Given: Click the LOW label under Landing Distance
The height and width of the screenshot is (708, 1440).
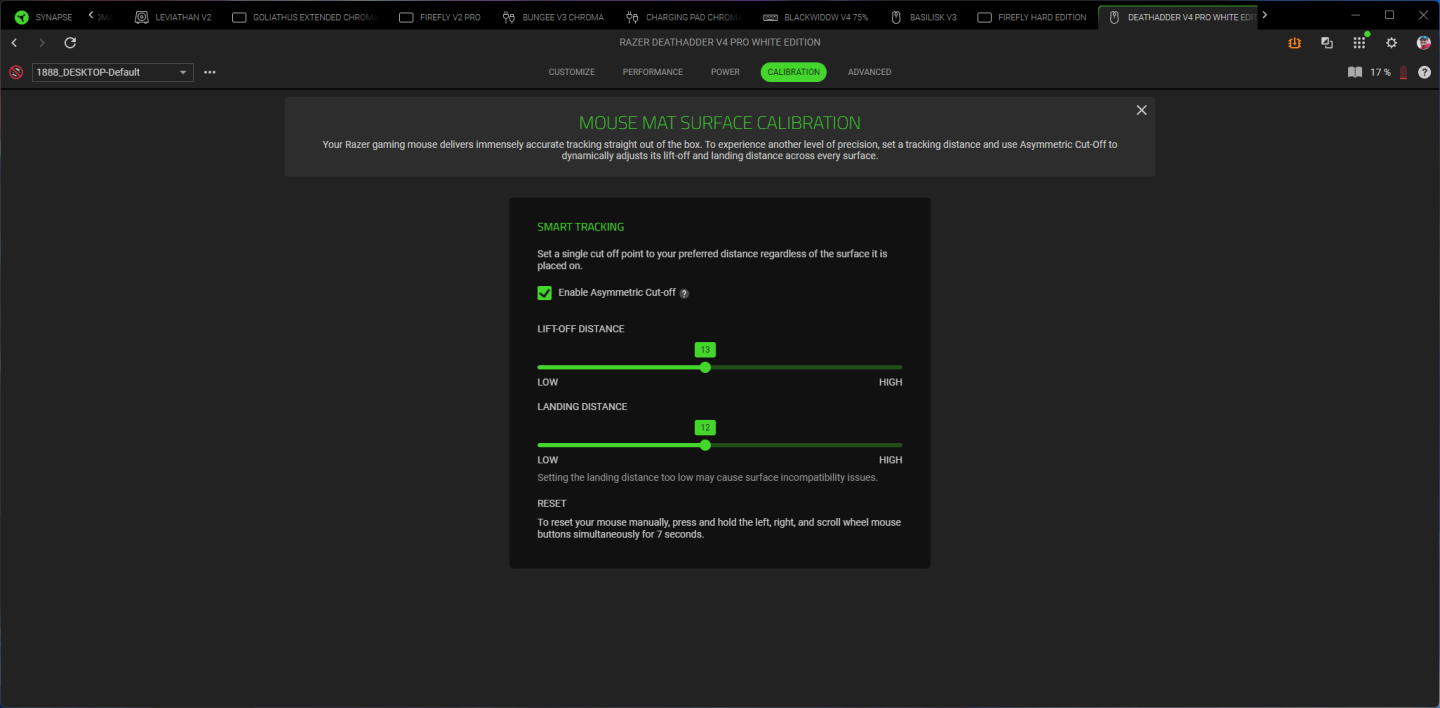Looking at the screenshot, I should pos(548,460).
